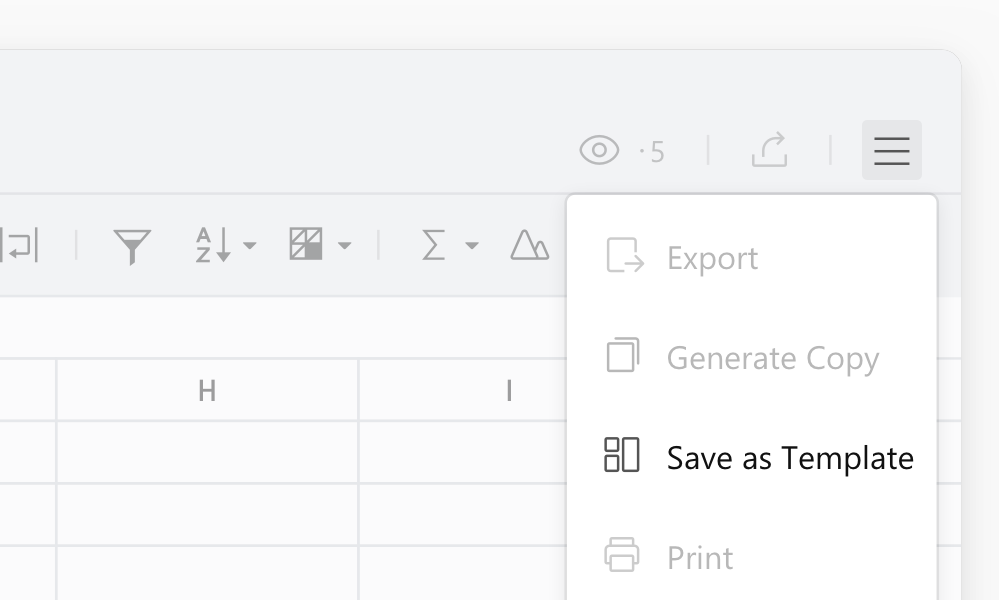Click the mountain image icon in toolbar
This screenshot has height=600, width=999.
pos(529,245)
